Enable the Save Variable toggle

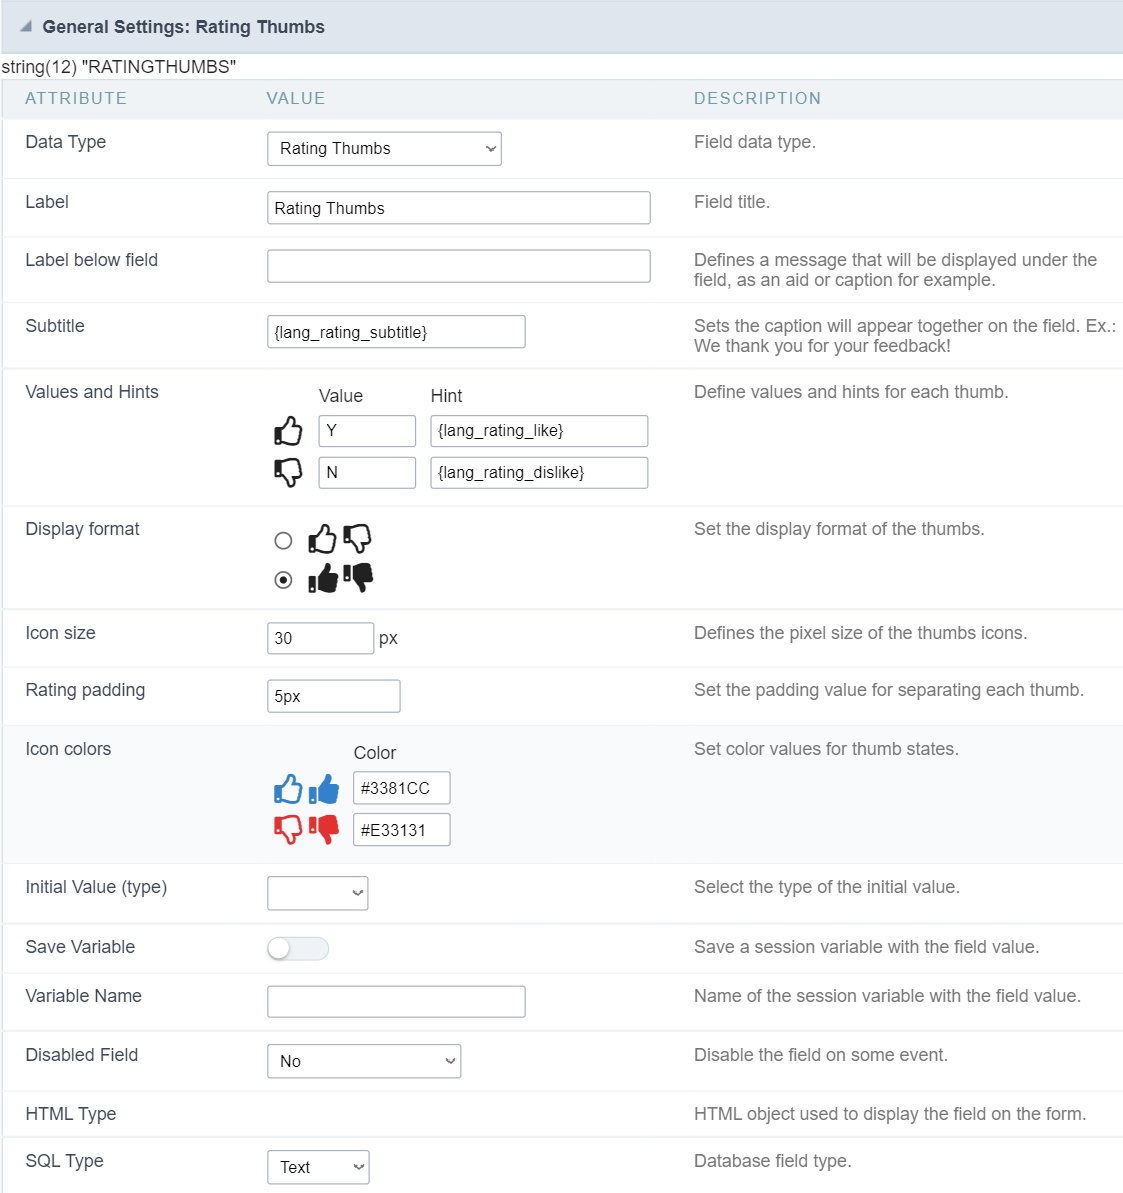pos(297,947)
